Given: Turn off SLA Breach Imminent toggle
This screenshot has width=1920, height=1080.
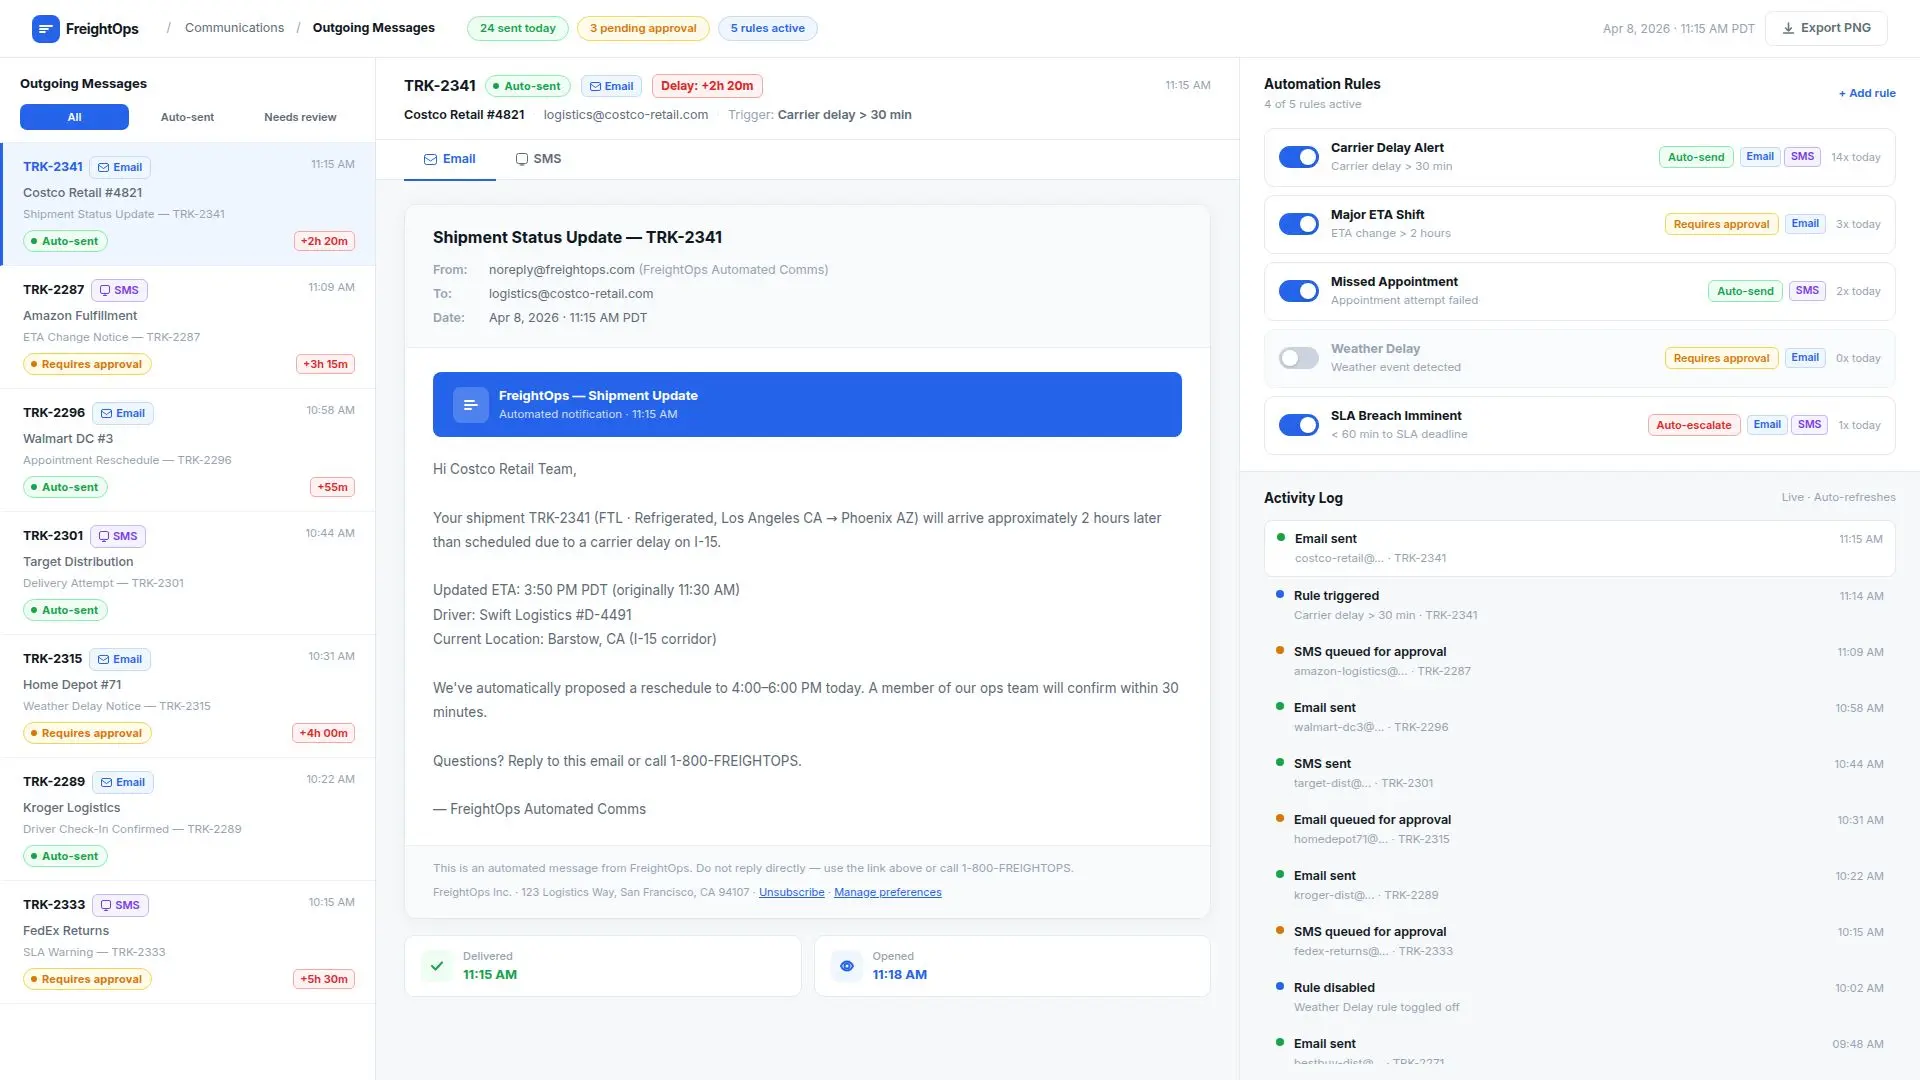Looking at the screenshot, I should click(1298, 425).
